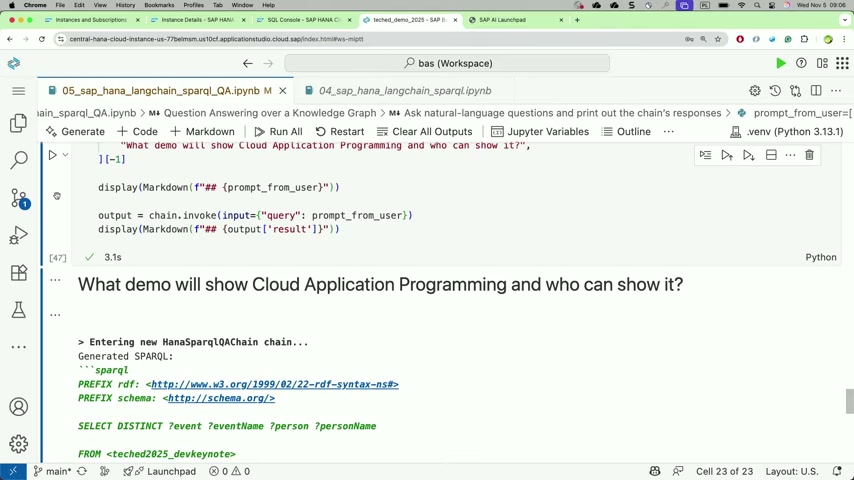This screenshot has width=854, height=480.
Task: Open Chrome tab list chevron
Action: point(845,20)
